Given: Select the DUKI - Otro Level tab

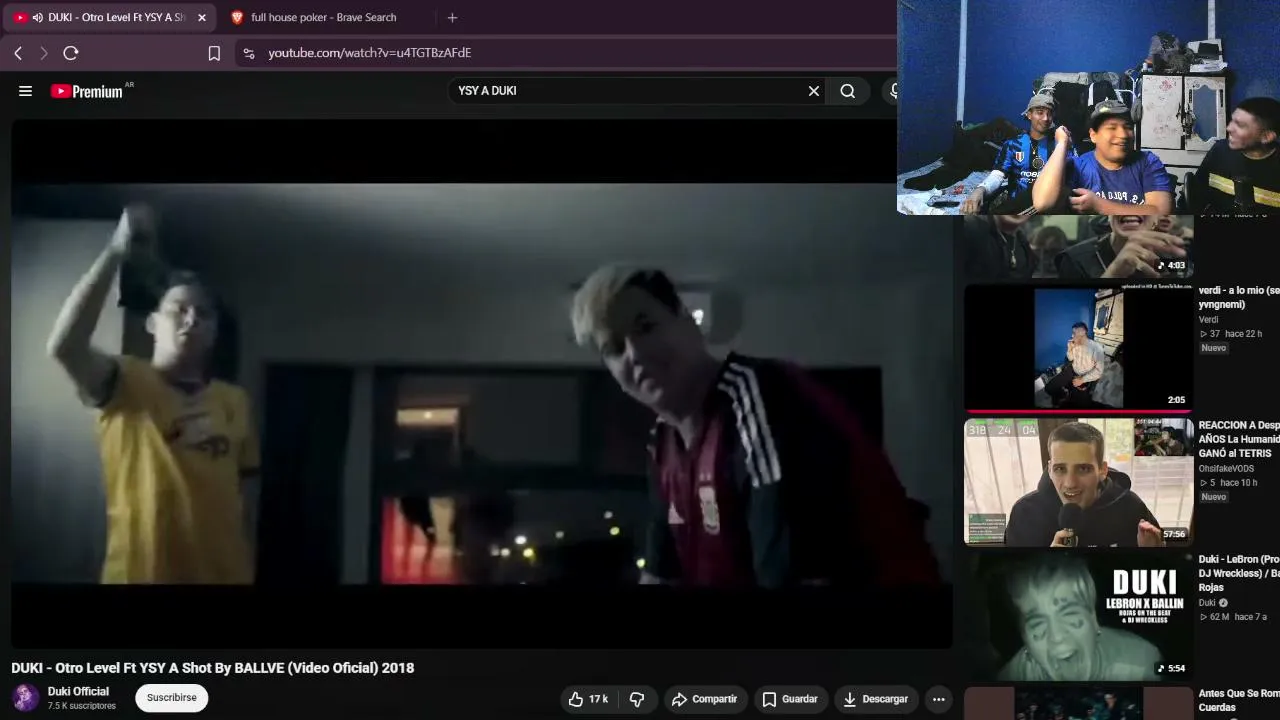Looking at the screenshot, I should [110, 17].
